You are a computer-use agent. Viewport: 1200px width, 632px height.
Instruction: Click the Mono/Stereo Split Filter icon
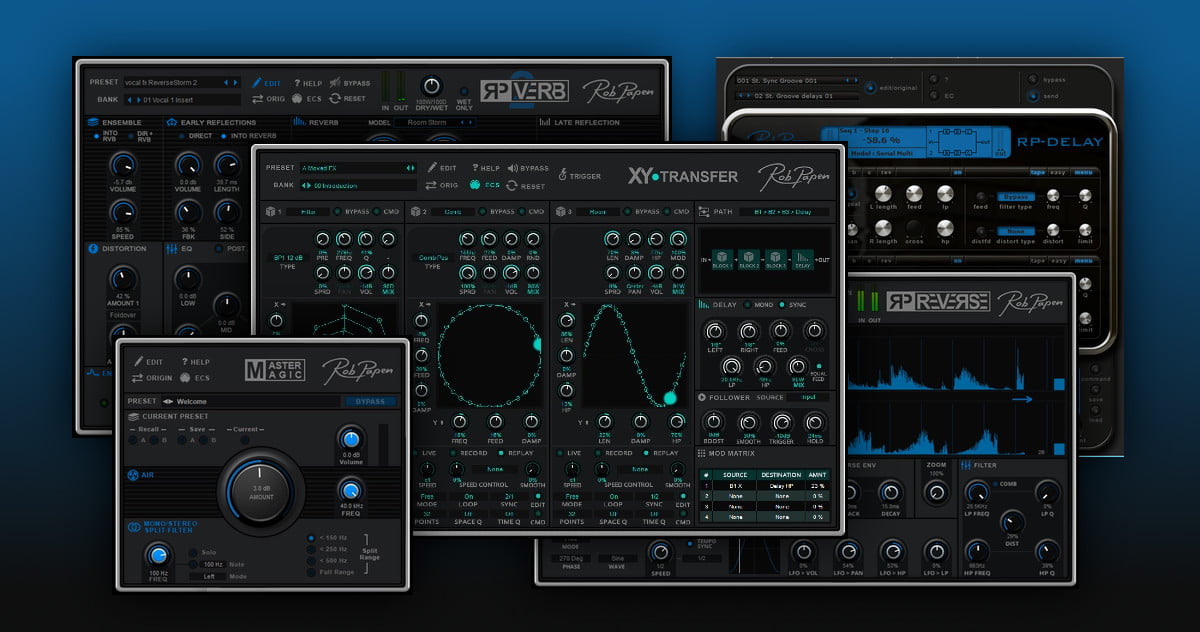click(133, 526)
